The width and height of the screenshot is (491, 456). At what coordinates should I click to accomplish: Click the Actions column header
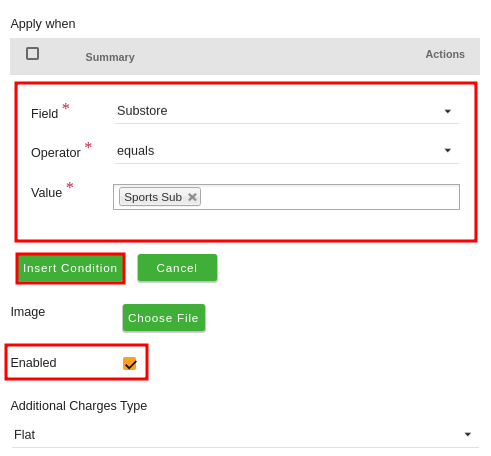(x=445, y=54)
